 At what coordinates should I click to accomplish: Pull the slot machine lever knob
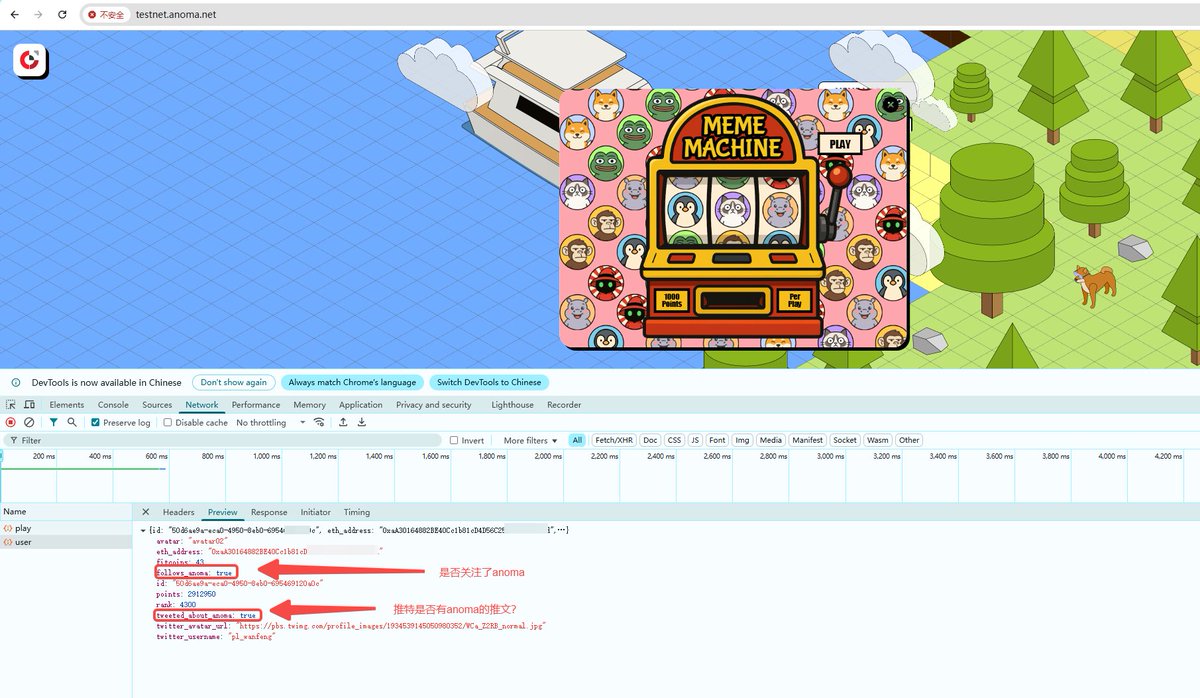[841, 177]
